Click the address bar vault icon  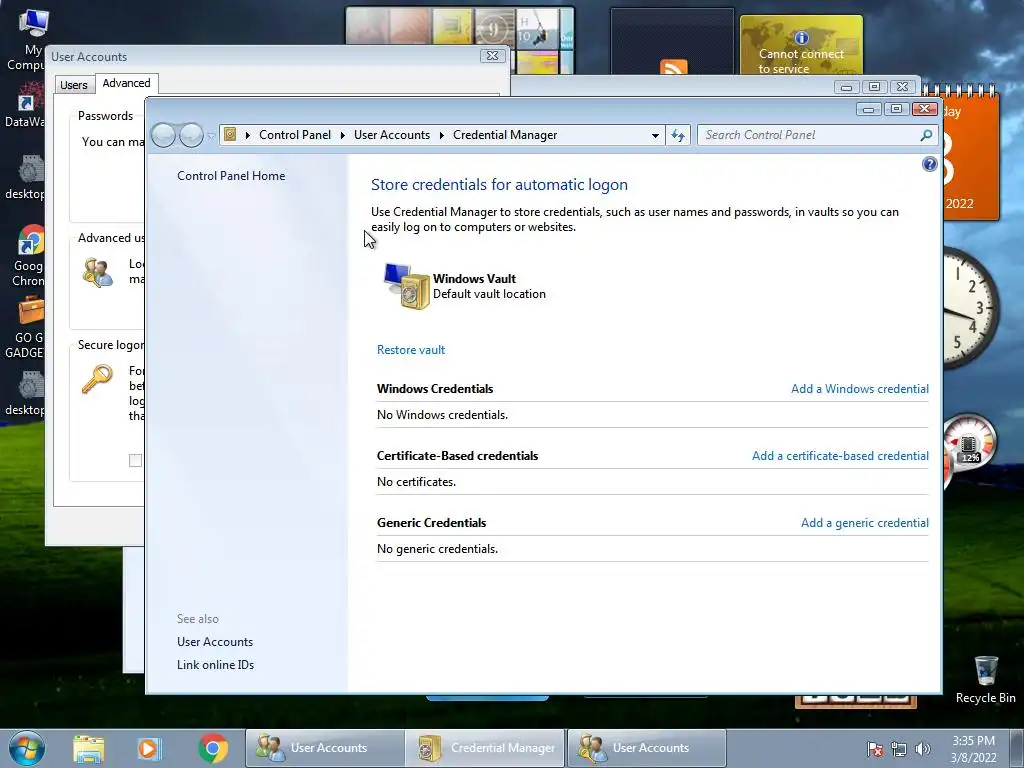[230, 135]
